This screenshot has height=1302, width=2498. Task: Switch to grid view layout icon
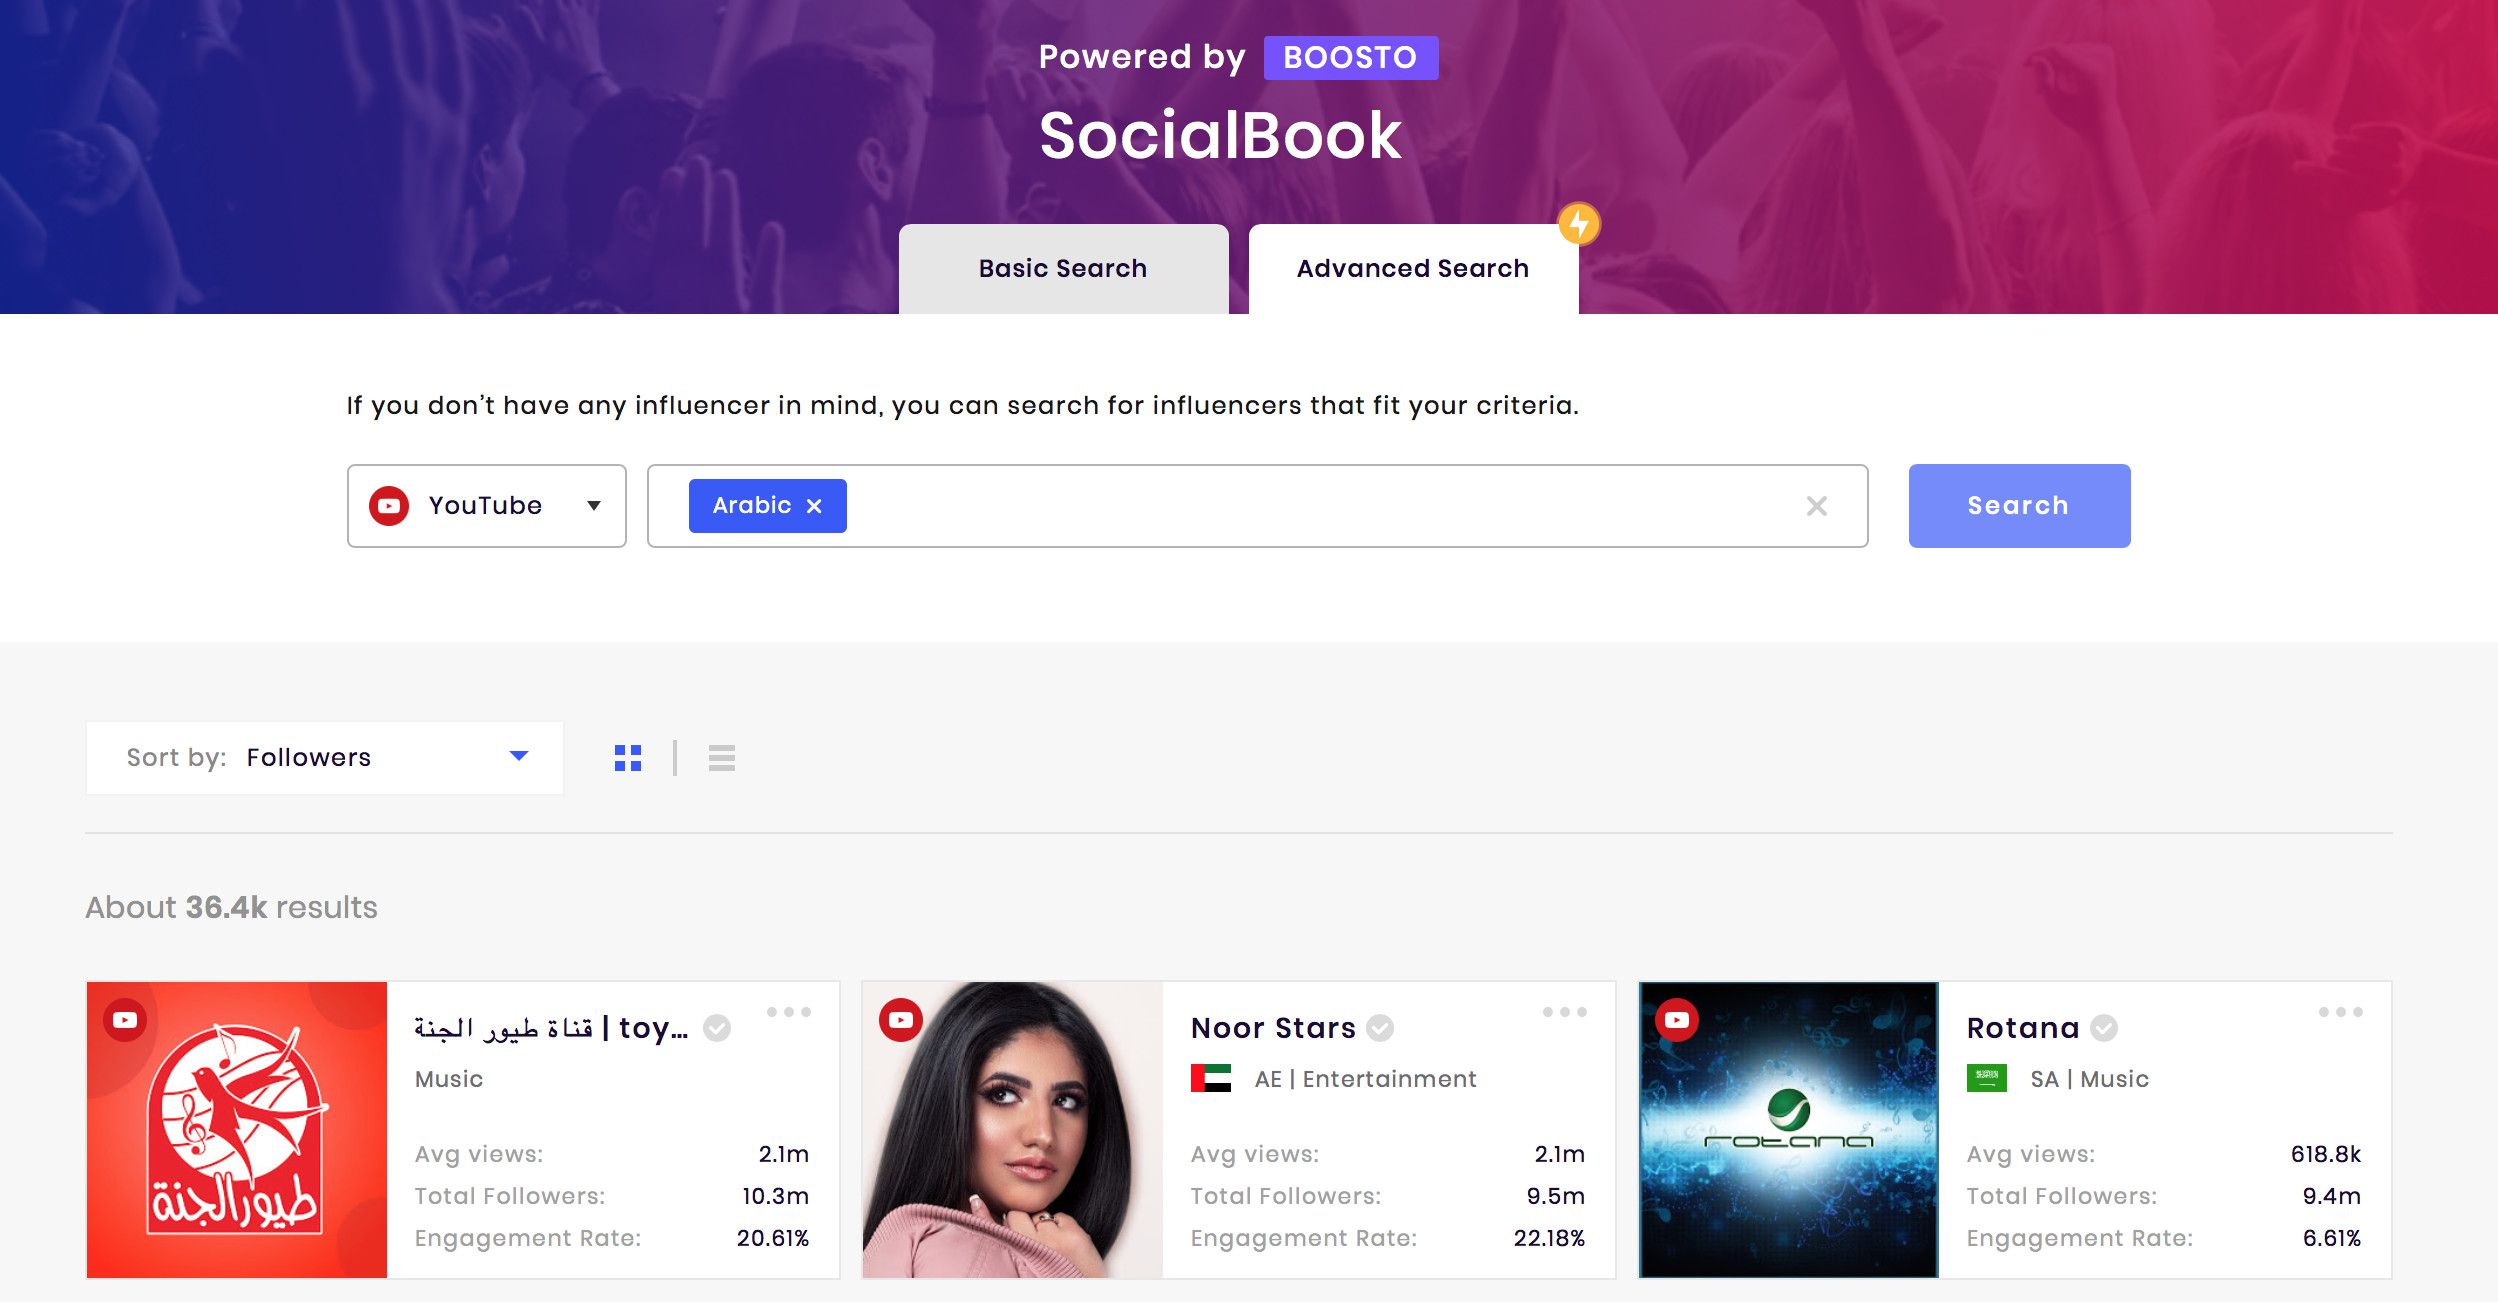[x=628, y=758]
